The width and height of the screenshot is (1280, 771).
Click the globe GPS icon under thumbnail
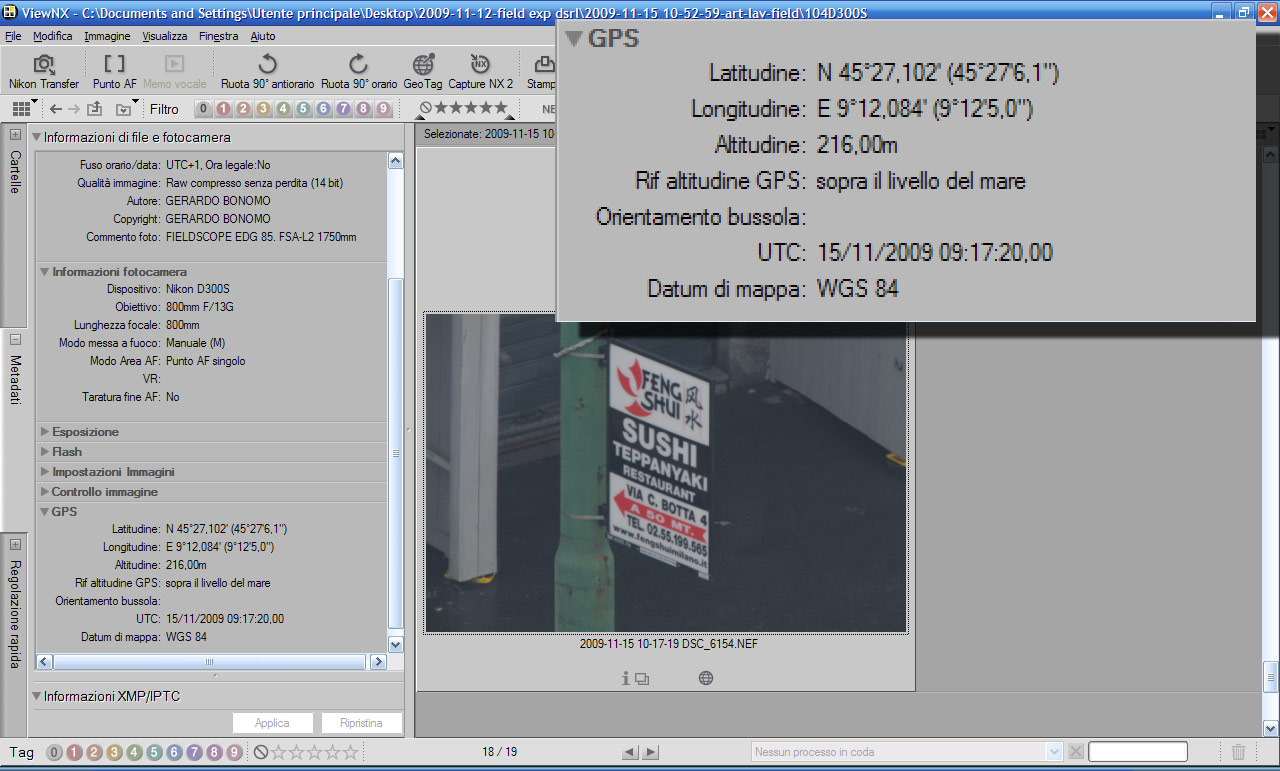click(x=706, y=678)
